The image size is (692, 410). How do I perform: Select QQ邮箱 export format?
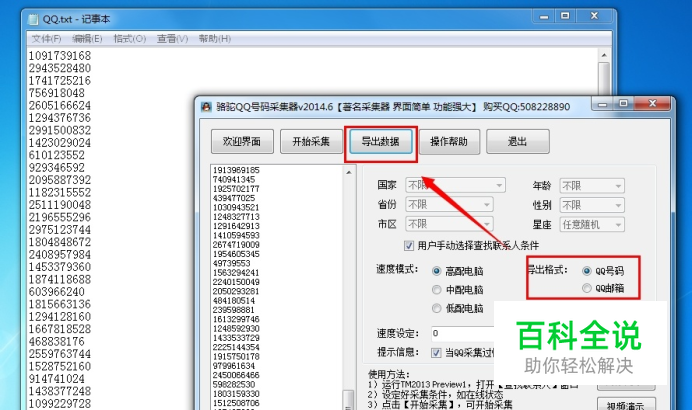[587, 288]
